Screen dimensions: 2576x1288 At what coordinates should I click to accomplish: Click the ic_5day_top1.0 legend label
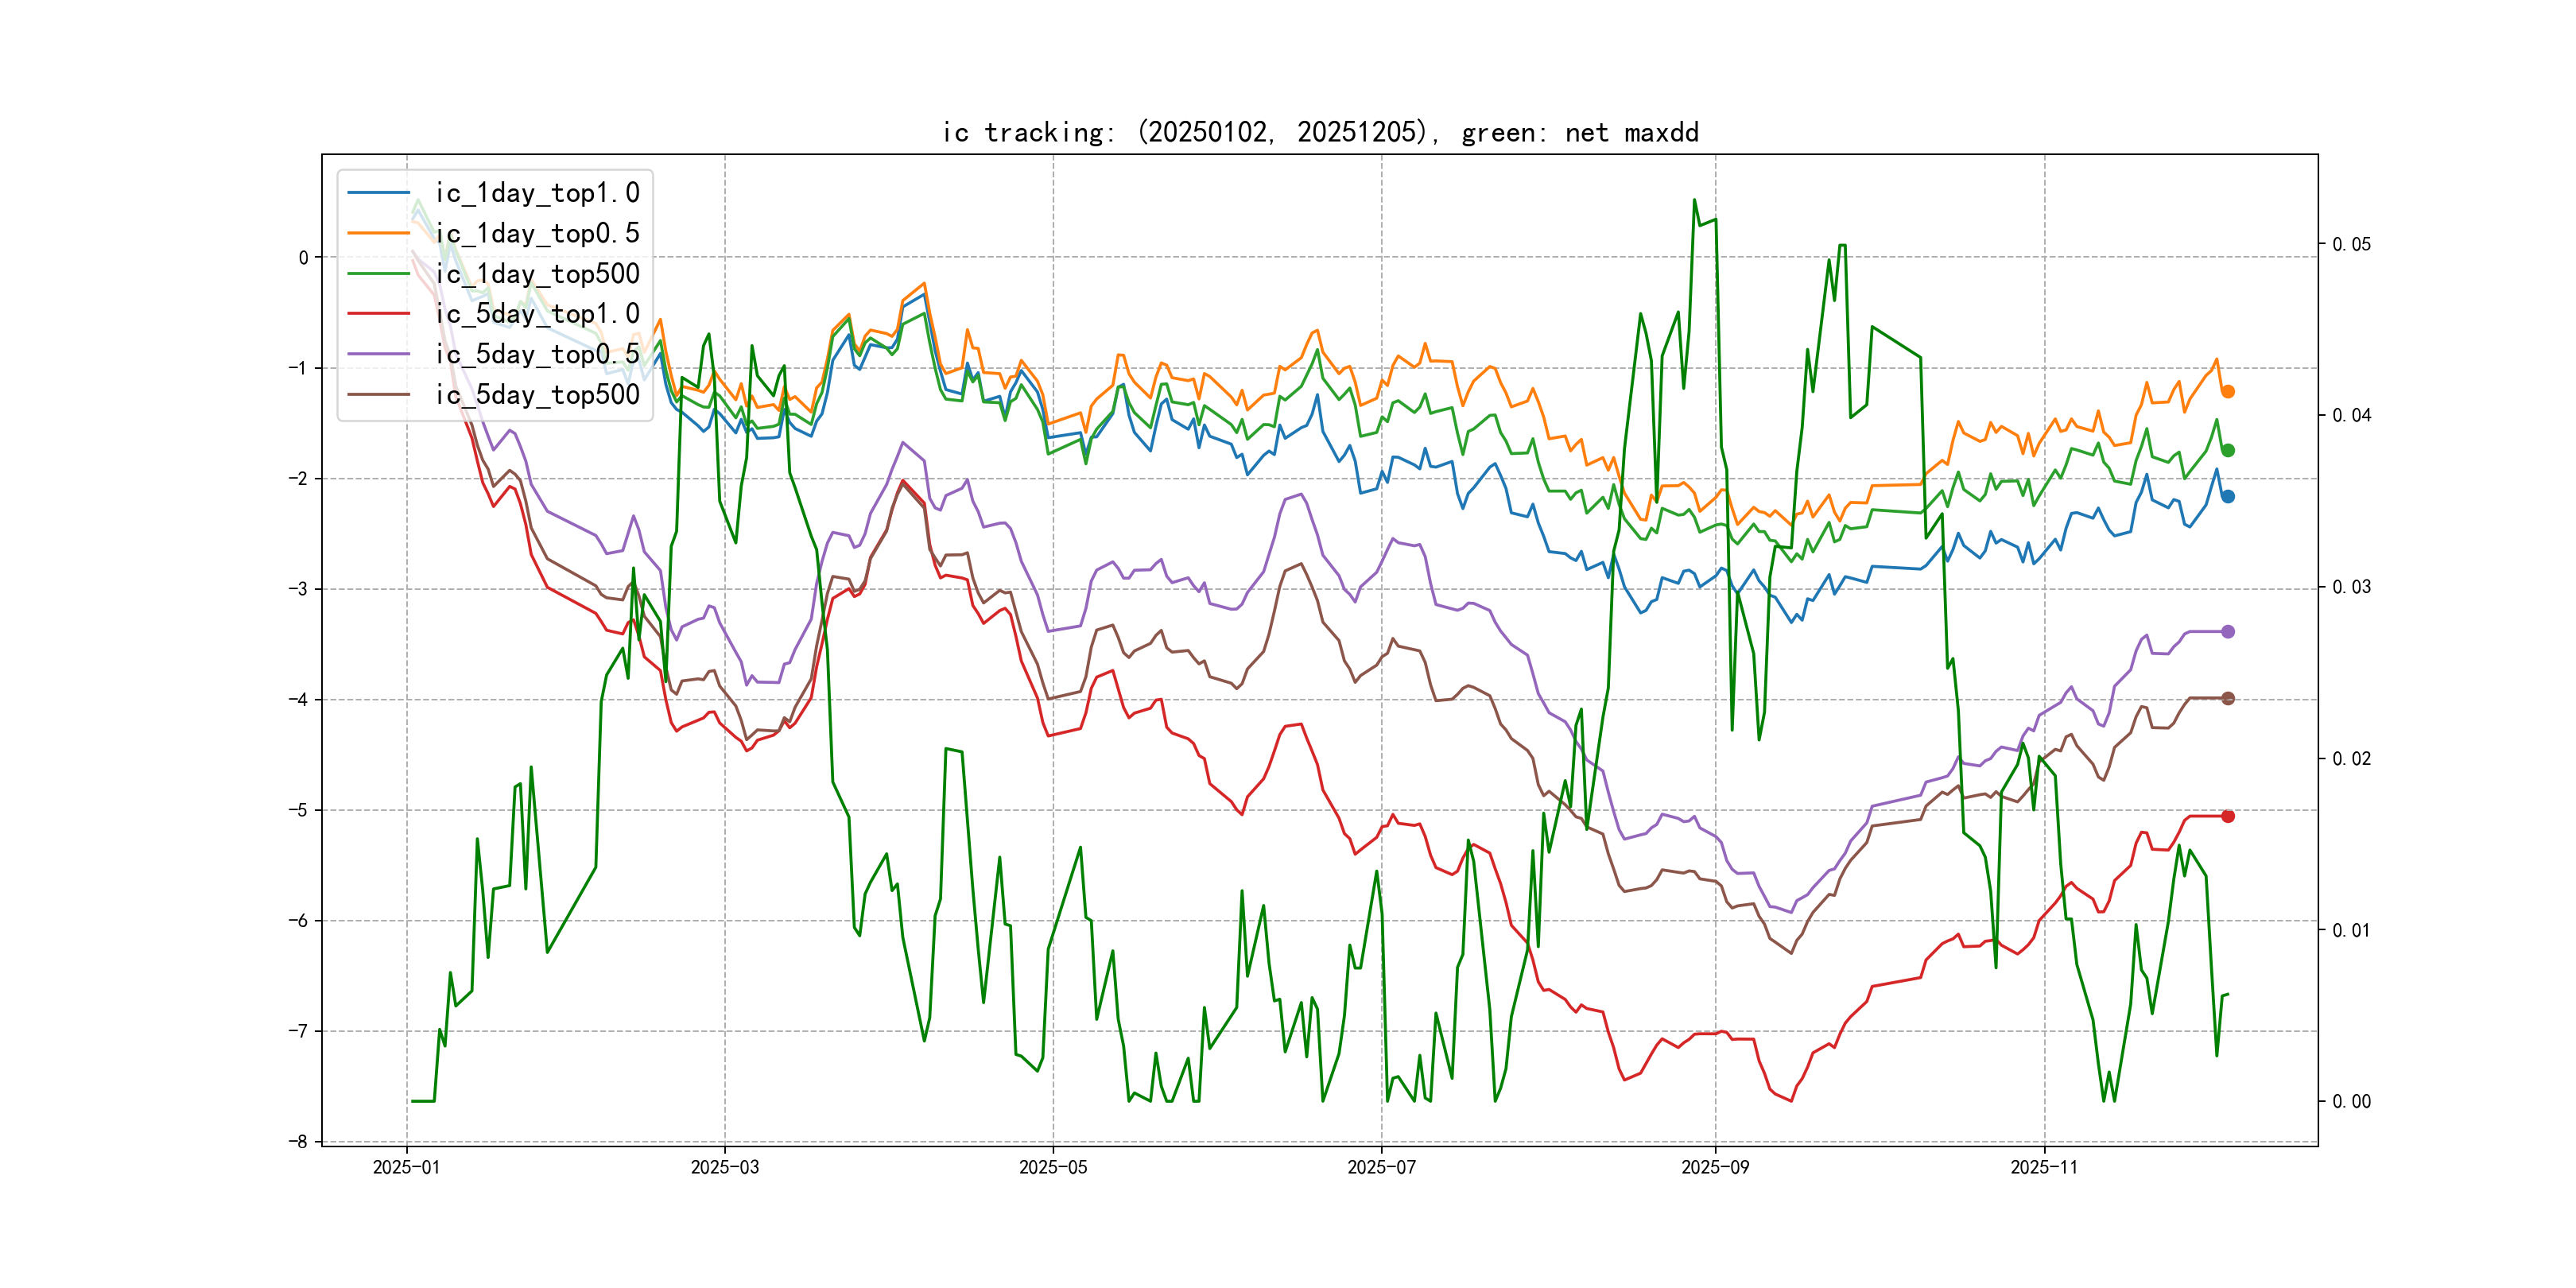[x=537, y=313]
